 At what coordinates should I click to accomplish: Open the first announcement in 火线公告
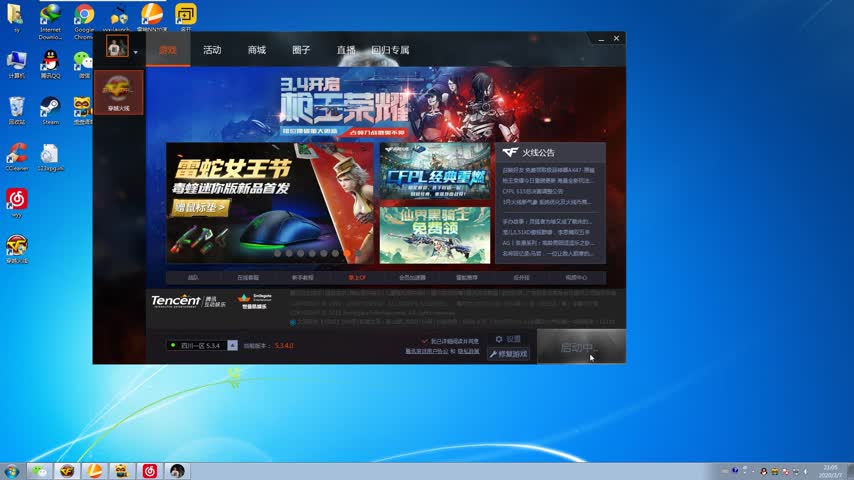click(548, 170)
